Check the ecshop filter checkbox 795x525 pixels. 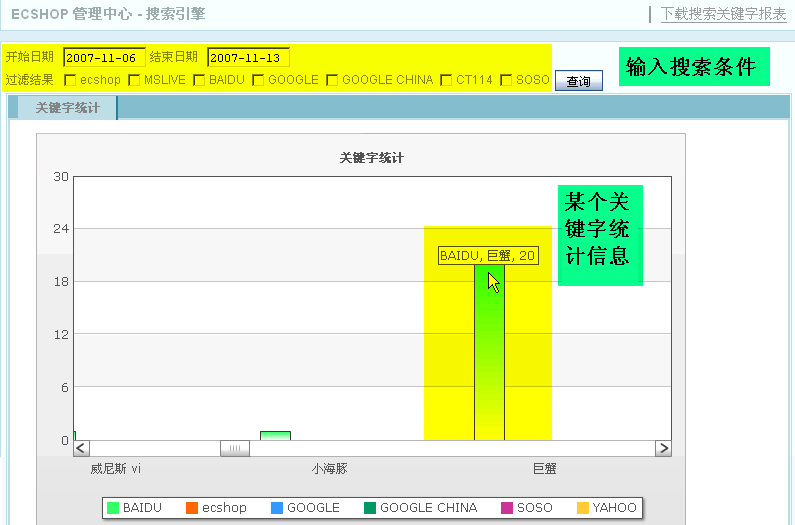(71, 80)
